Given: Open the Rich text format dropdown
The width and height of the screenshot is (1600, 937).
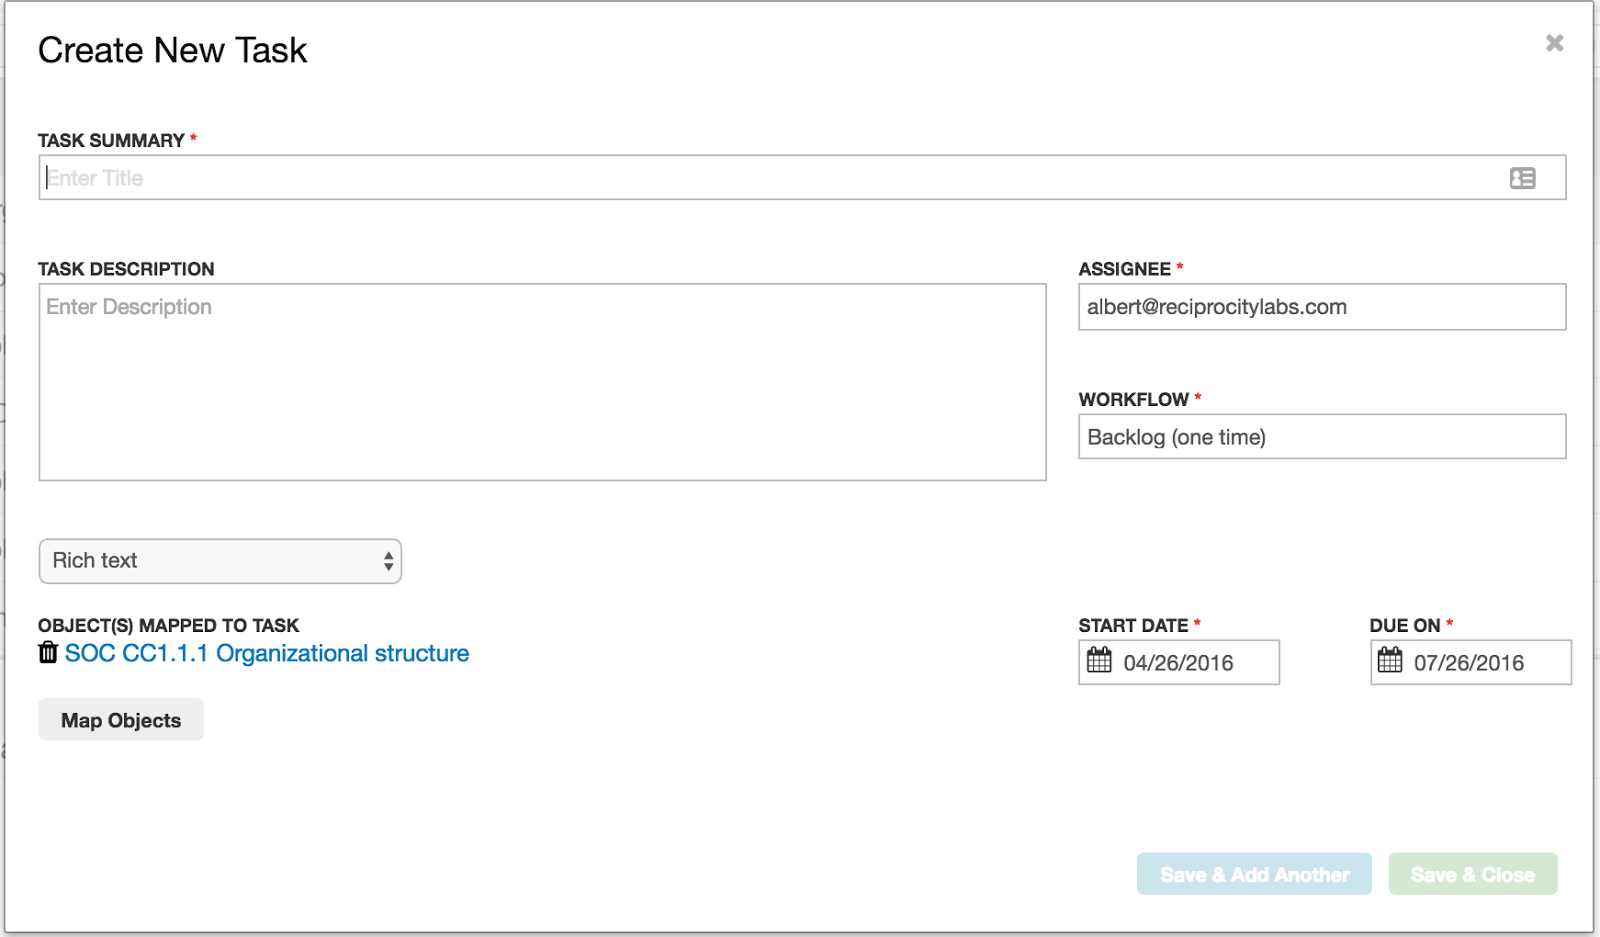Looking at the screenshot, I should tap(220, 561).
